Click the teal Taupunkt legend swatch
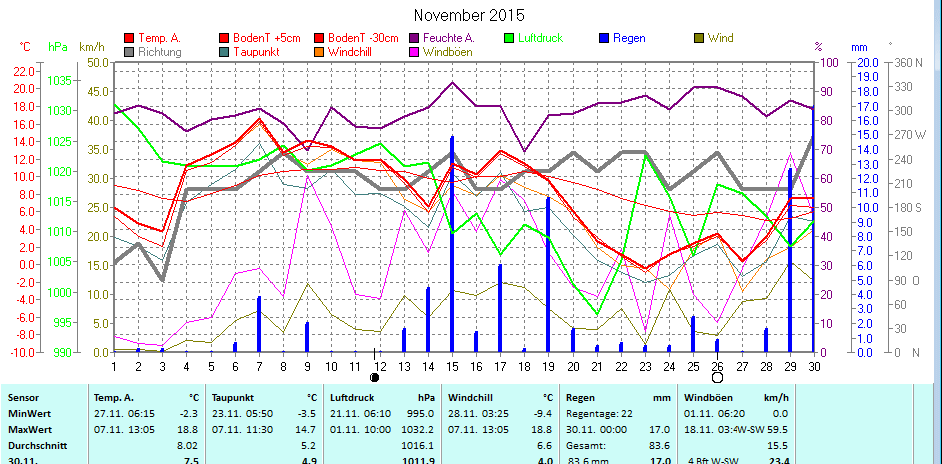The width and height of the screenshot is (942, 464). coord(225,52)
